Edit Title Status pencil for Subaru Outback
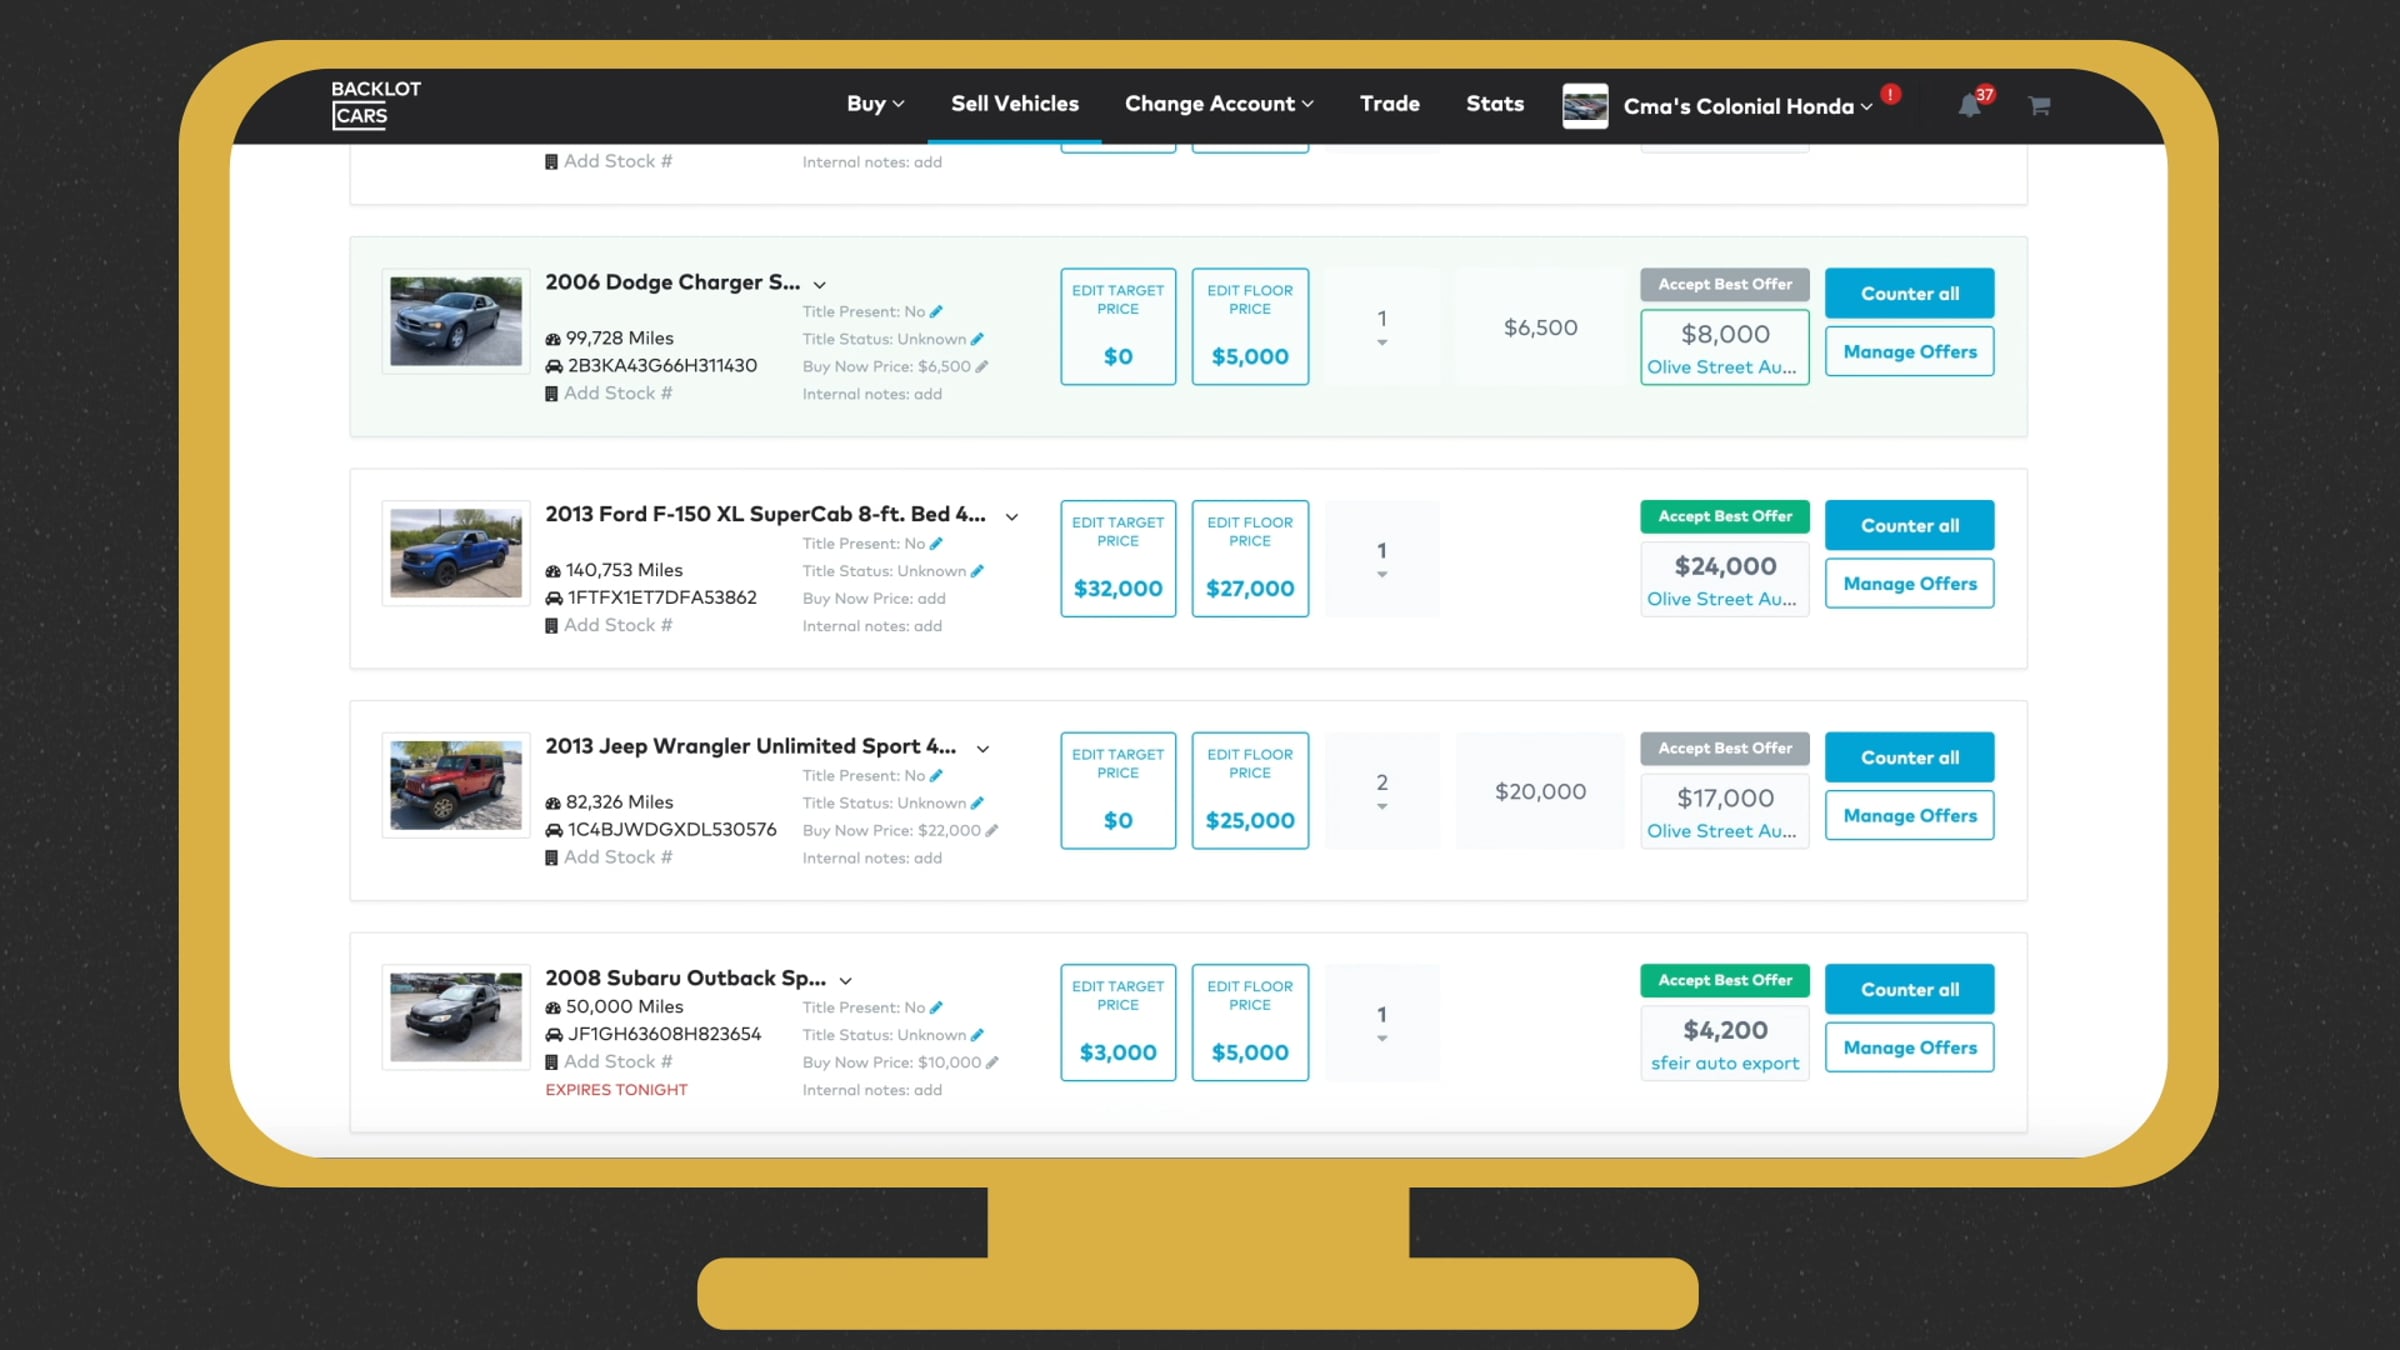This screenshot has width=2400, height=1350. click(x=977, y=1035)
